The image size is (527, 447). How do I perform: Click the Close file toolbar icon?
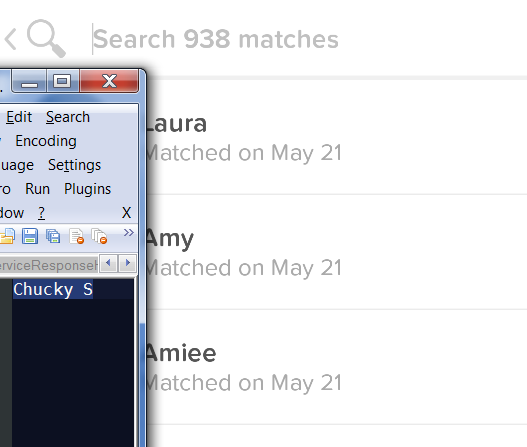tap(77, 236)
